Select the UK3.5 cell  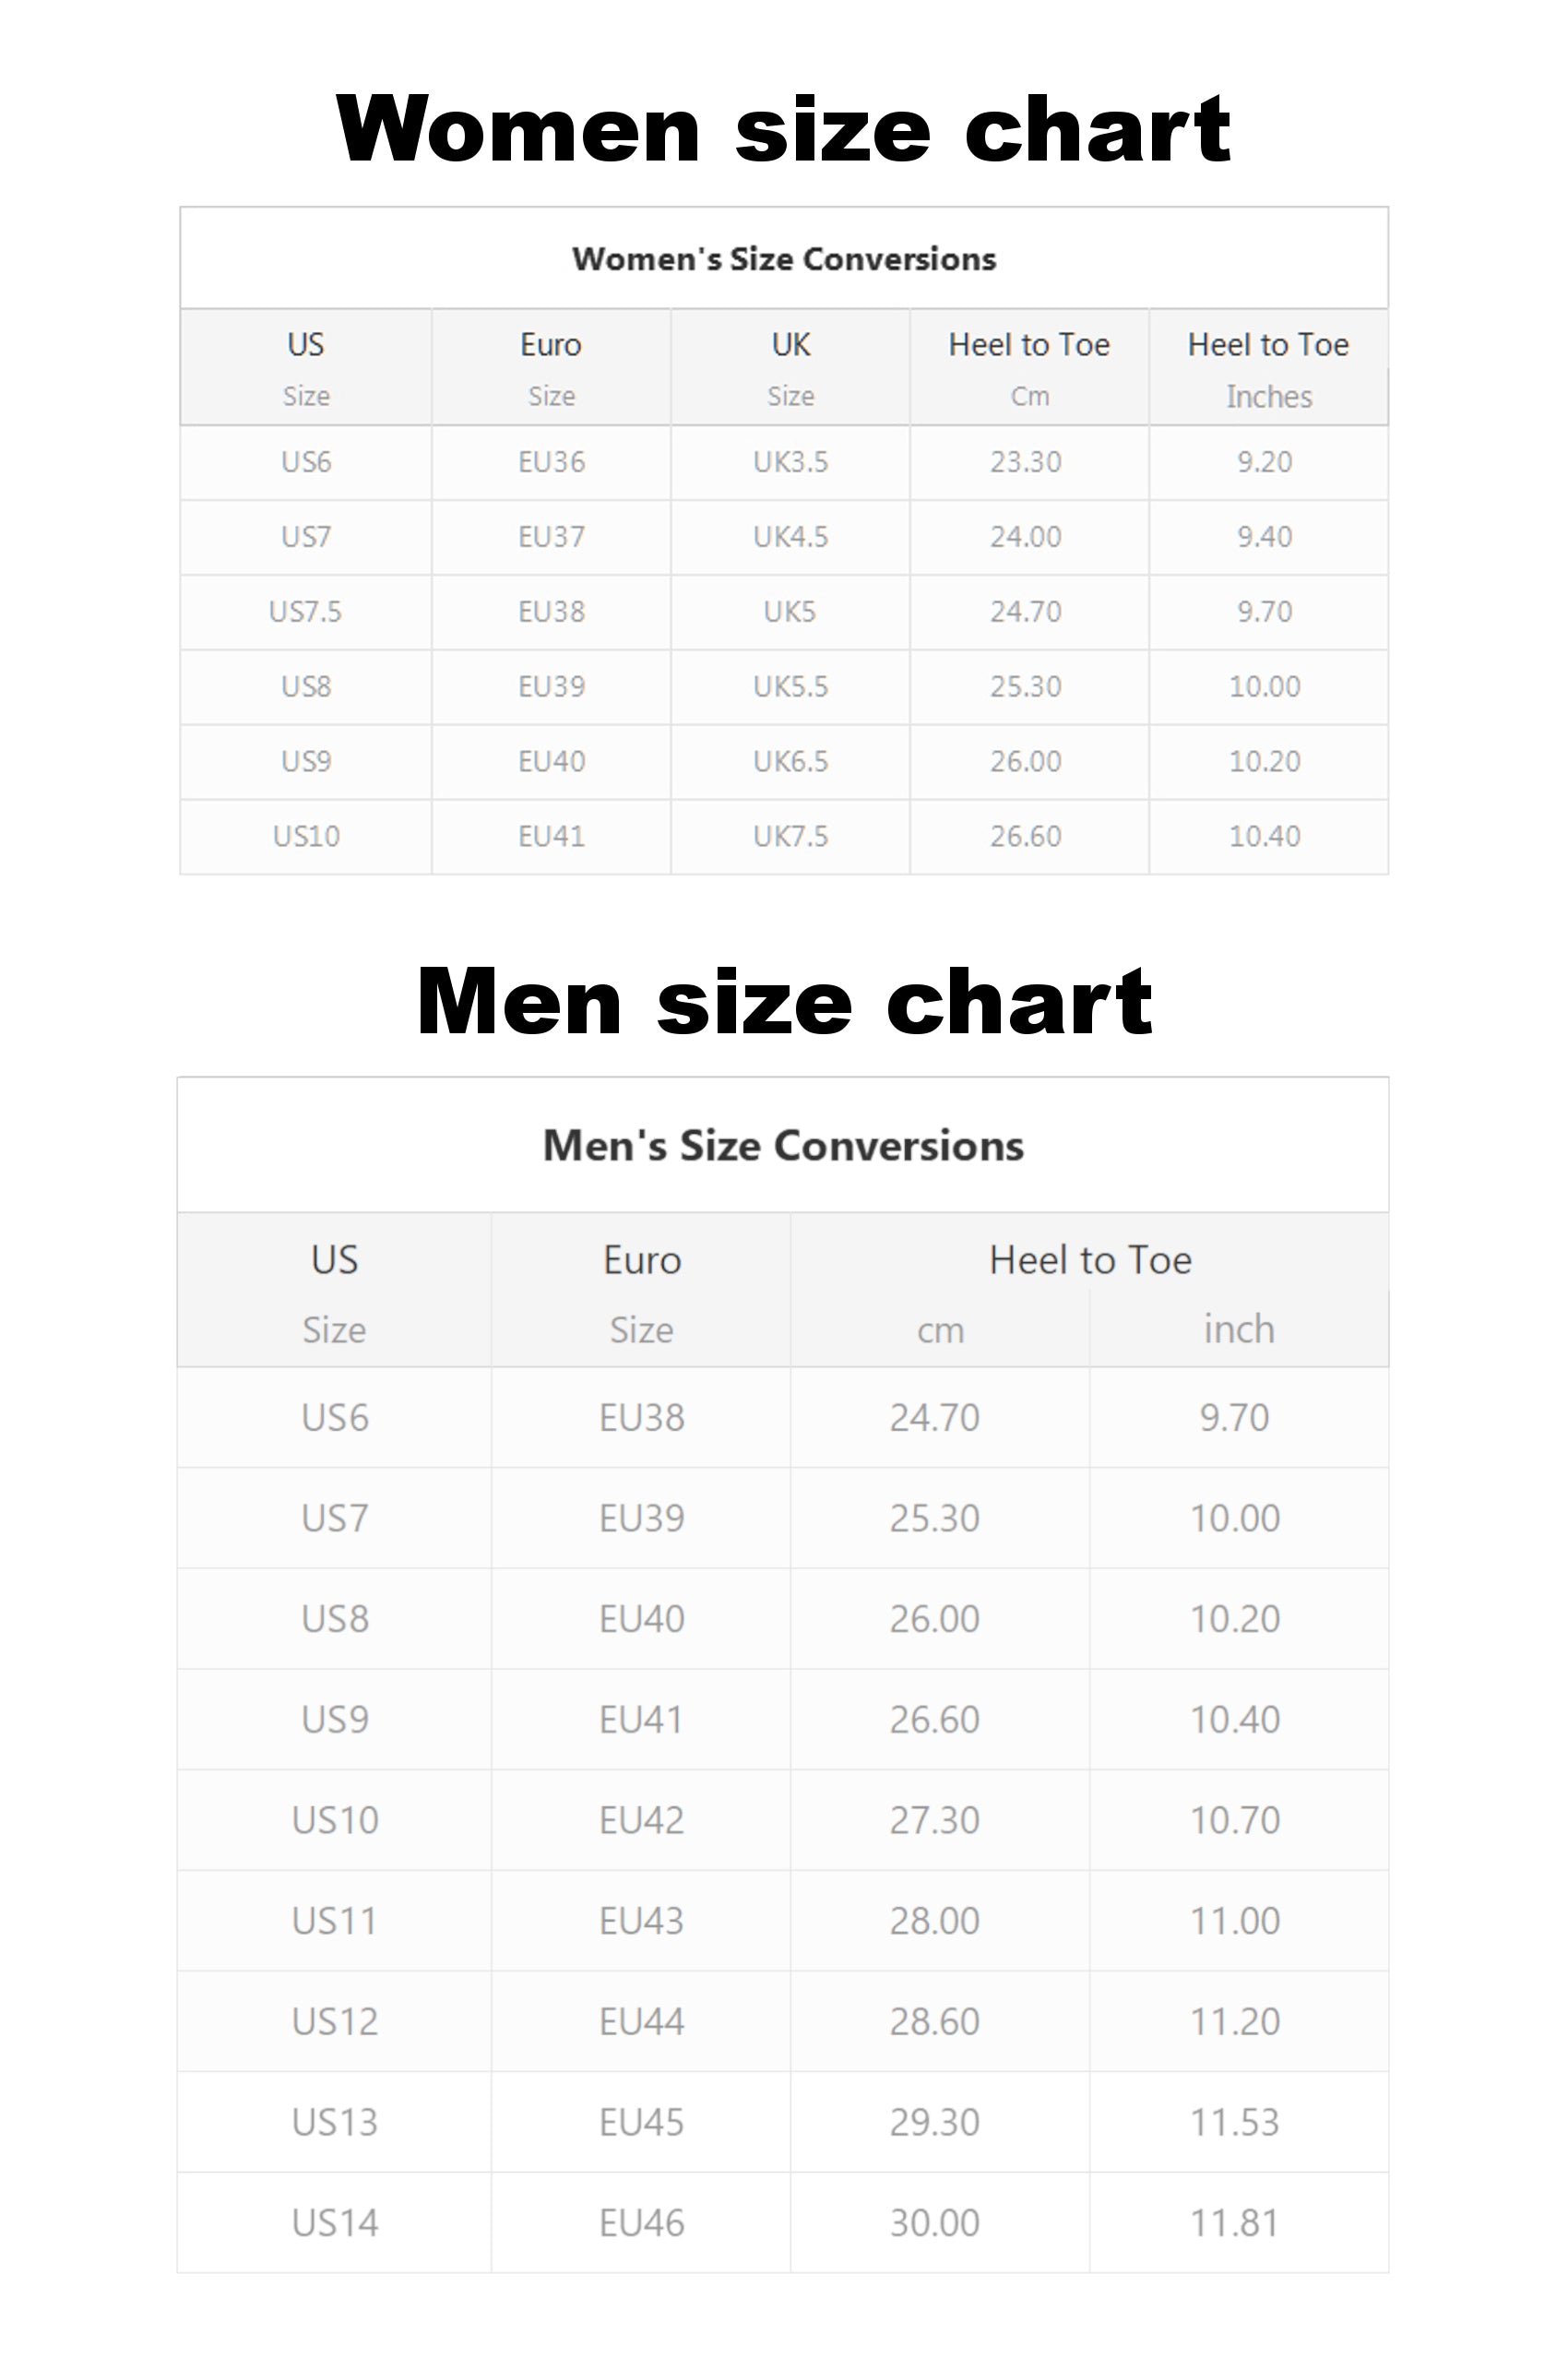click(790, 462)
